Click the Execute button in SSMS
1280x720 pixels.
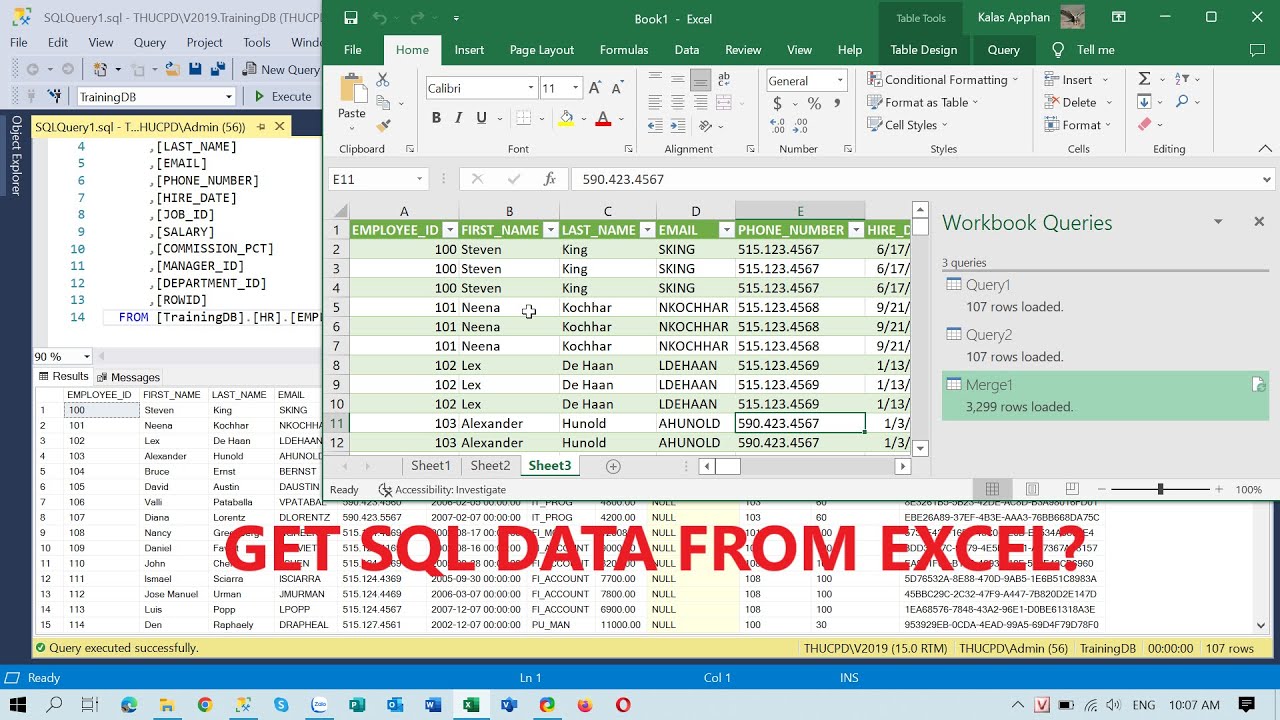[x=282, y=97]
